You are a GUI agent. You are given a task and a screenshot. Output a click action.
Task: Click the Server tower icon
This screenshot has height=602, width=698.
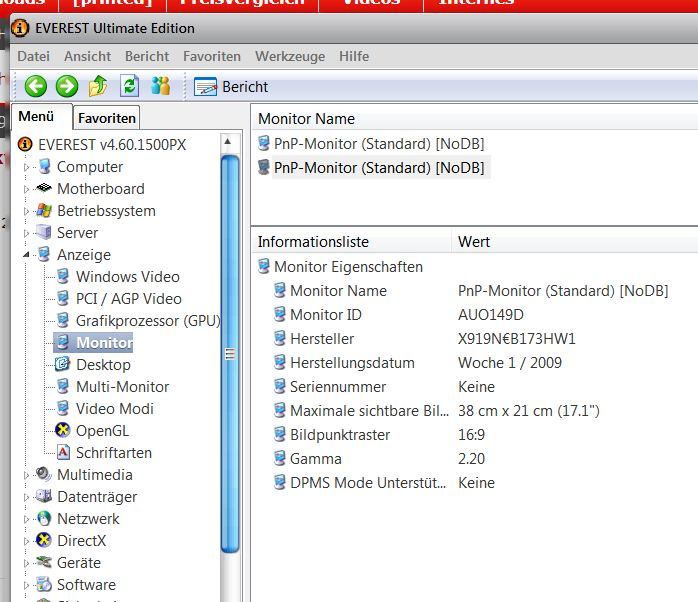click(44, 232)
